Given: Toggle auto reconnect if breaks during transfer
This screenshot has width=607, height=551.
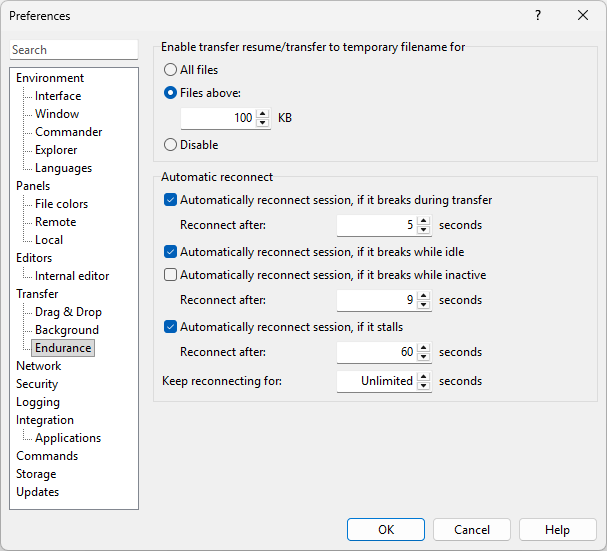Looking at the screenshot, I should 170,200.
